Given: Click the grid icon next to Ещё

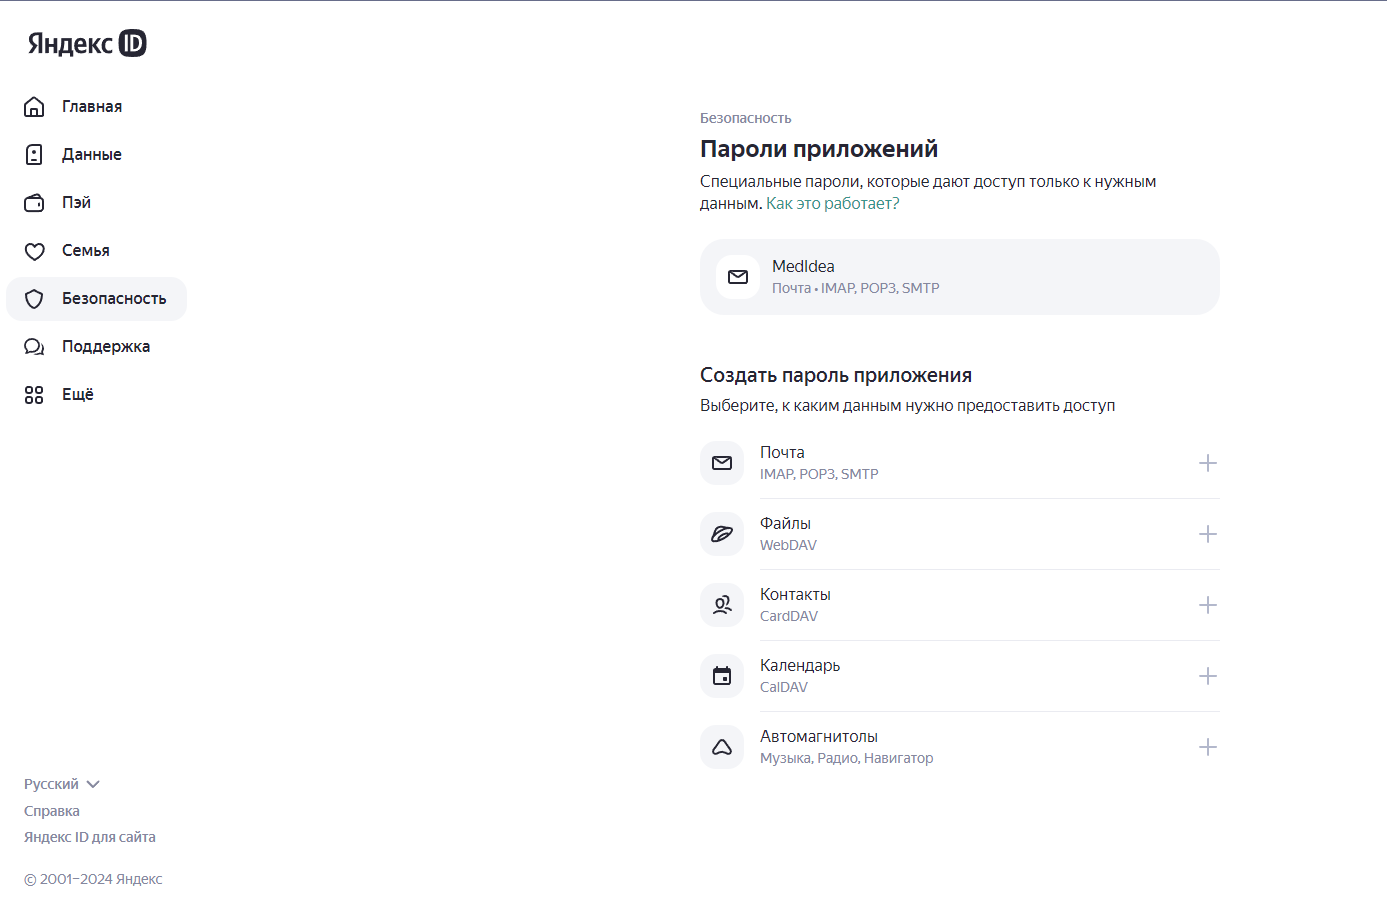Looking at the screenshot, I should [x=34, y=395].
